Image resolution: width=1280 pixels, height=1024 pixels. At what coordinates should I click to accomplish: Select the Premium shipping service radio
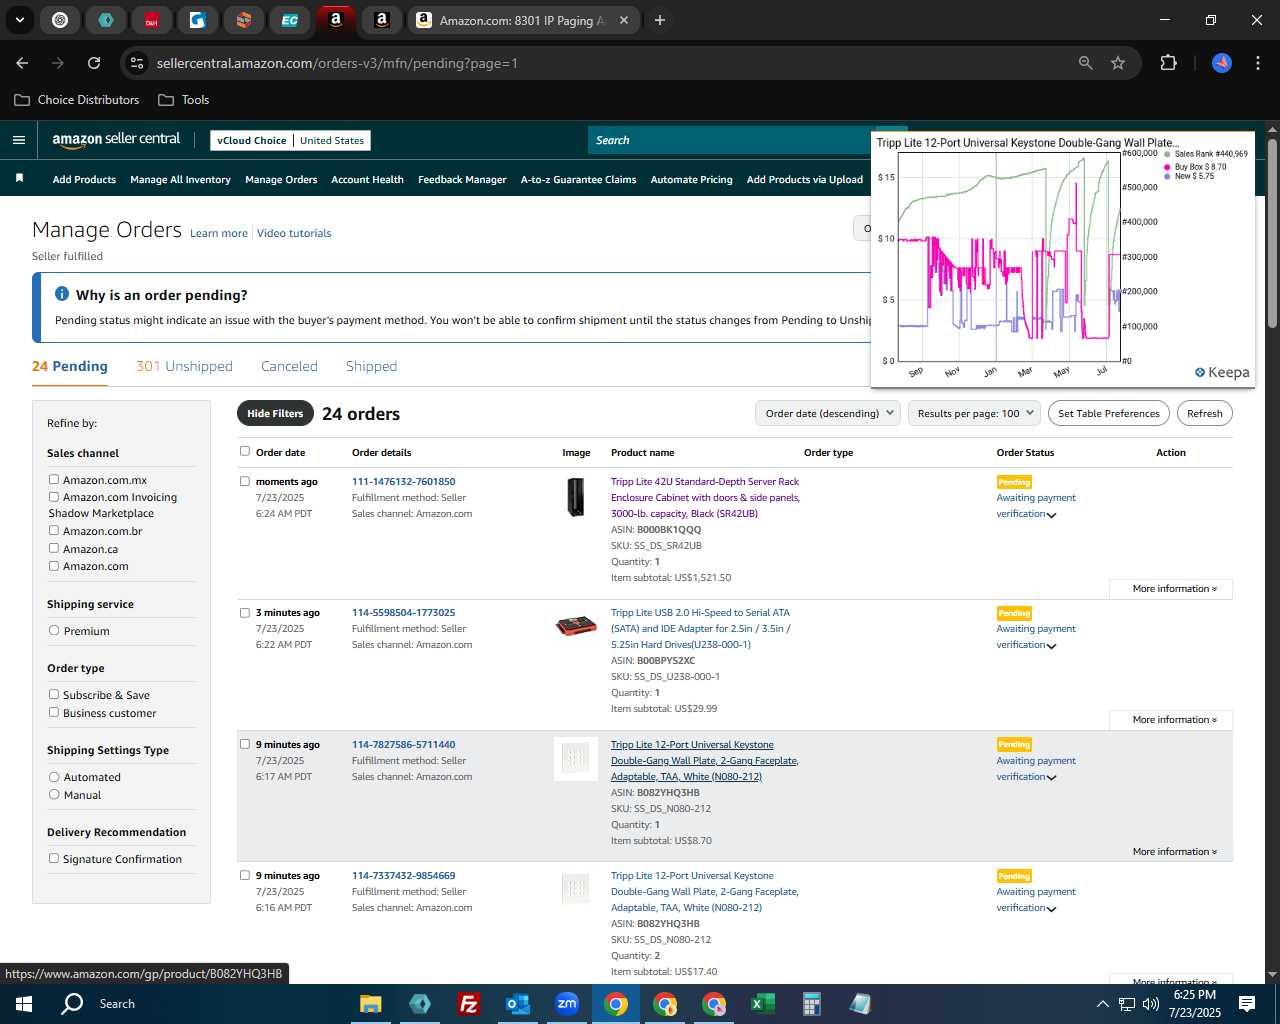(x=54, y=630)
